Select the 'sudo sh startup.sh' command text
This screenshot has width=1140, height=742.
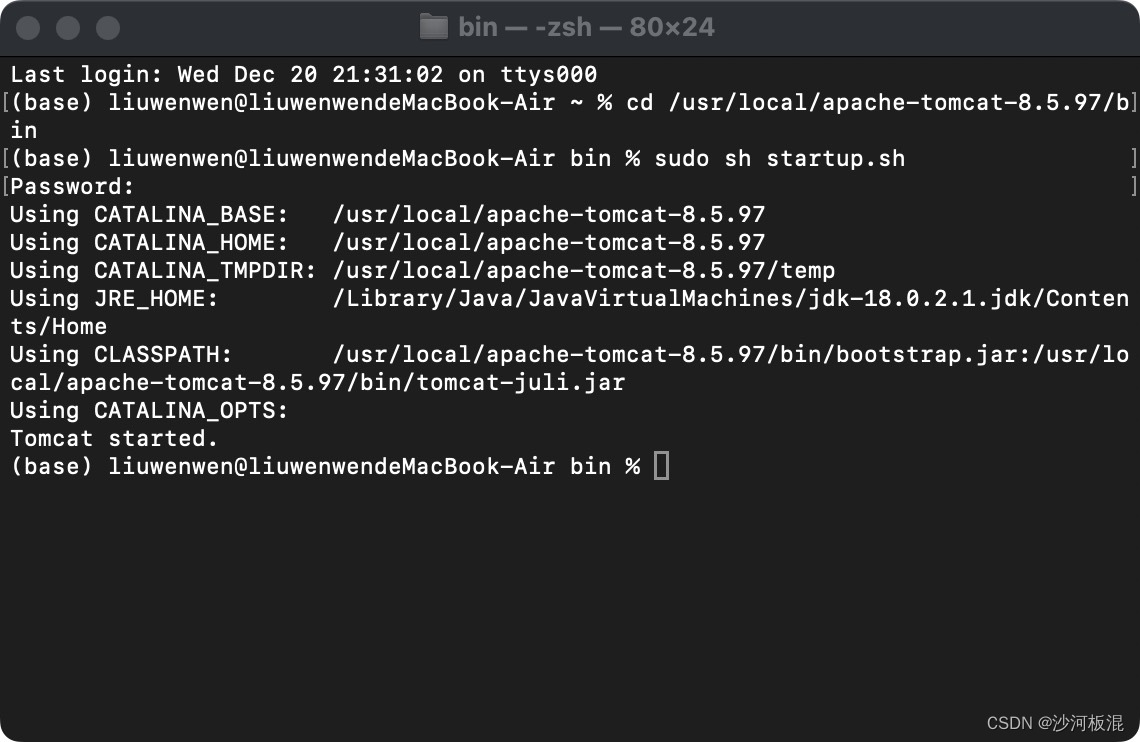780,158
